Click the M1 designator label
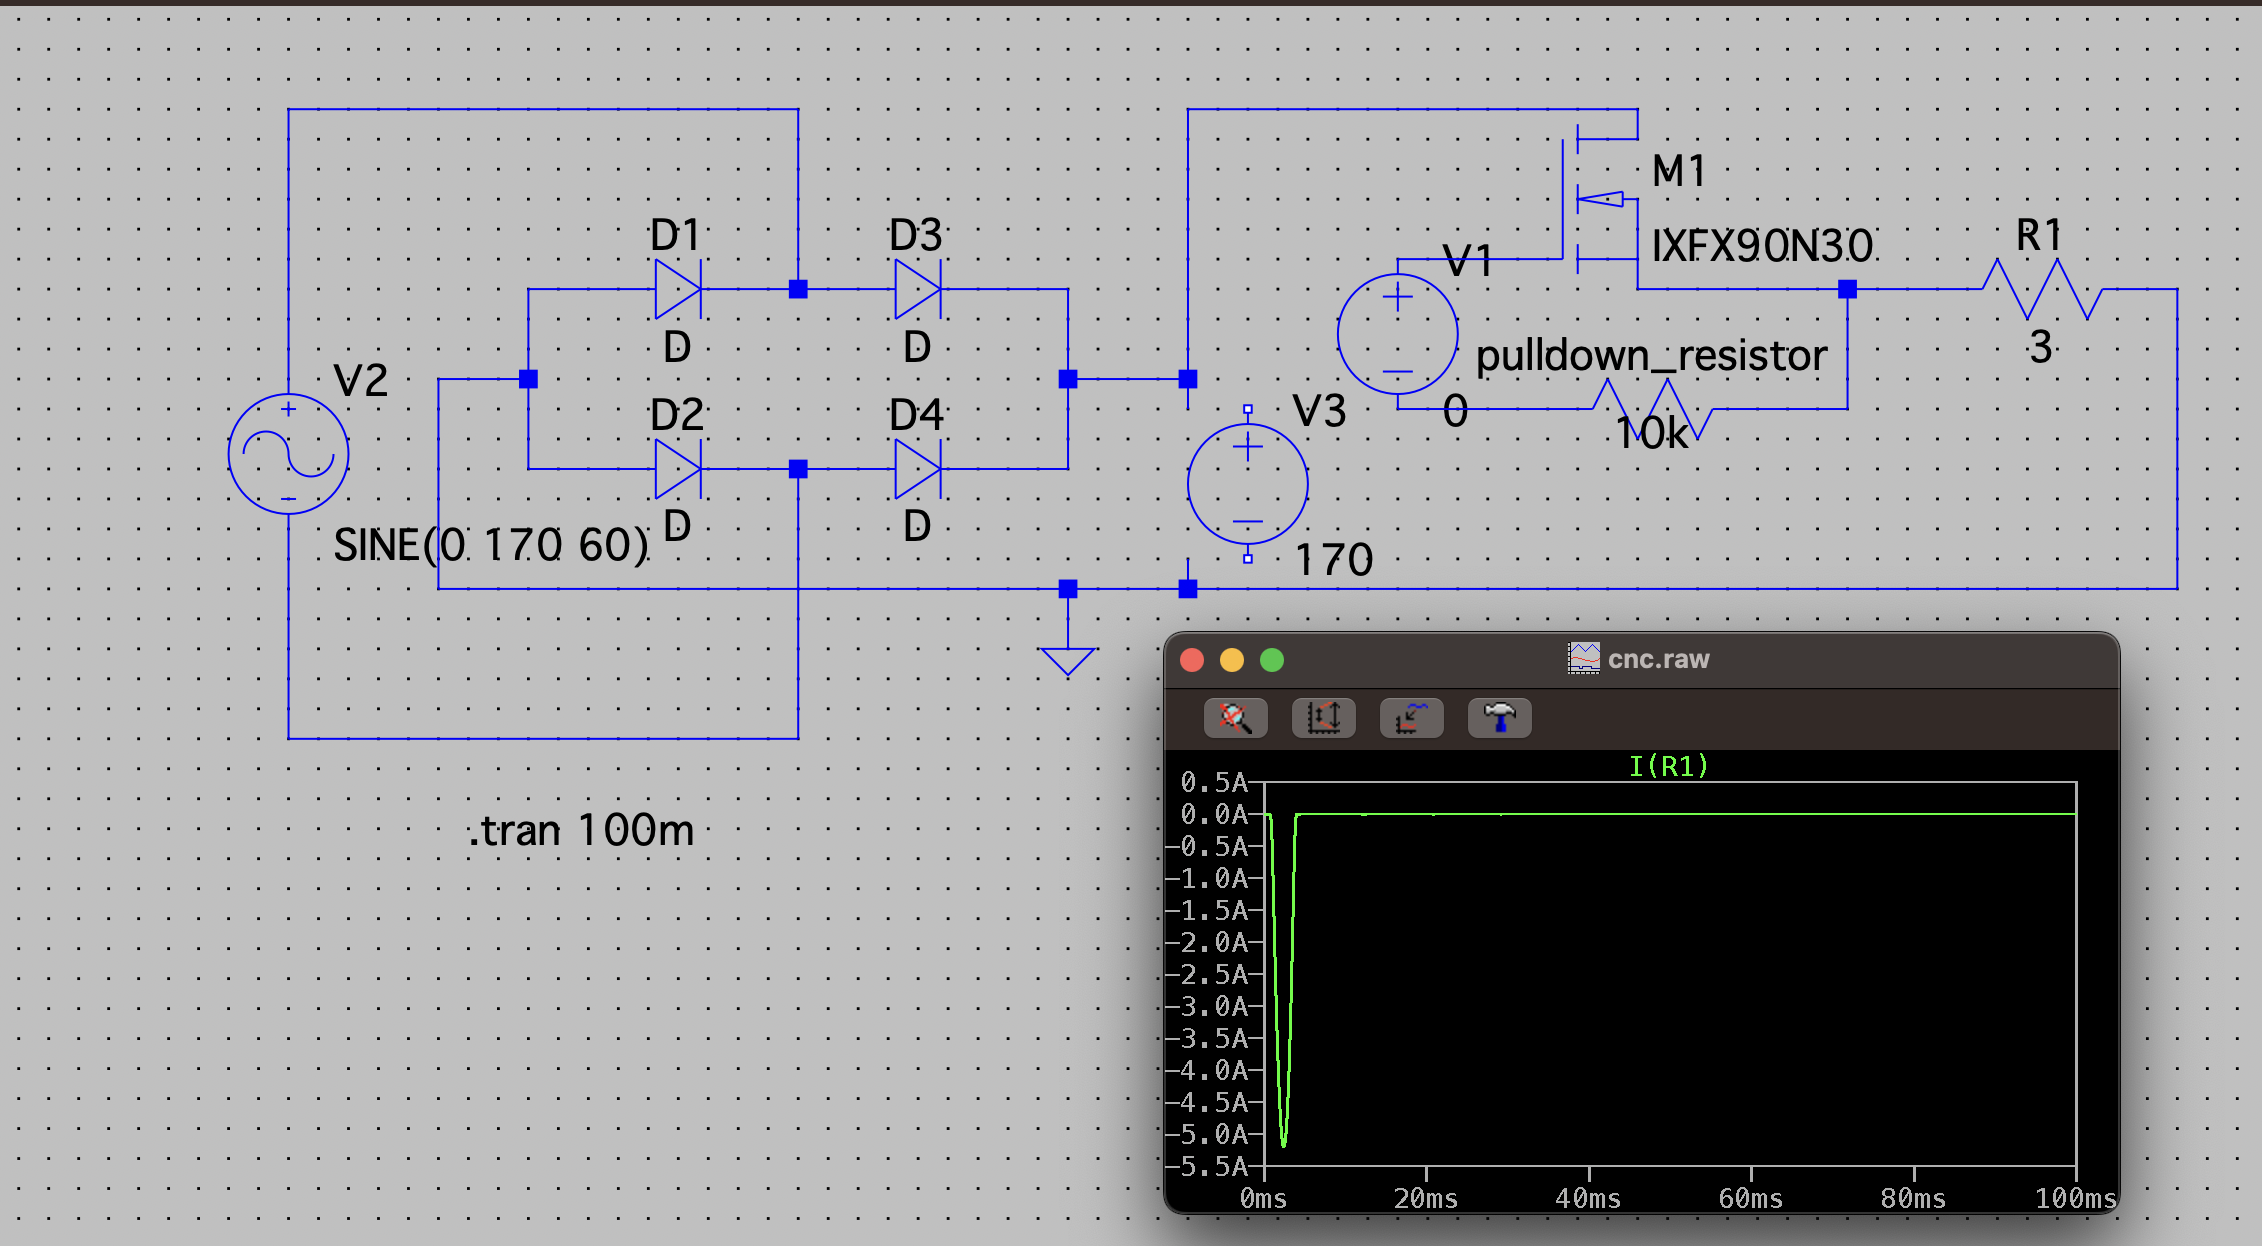 coord(1678,171)
